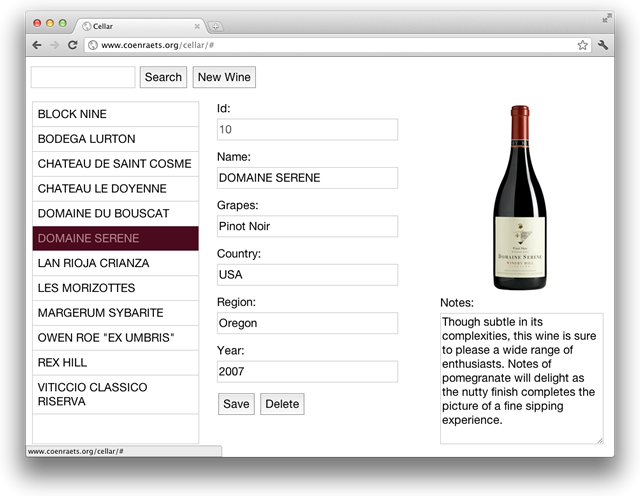Select the Cellar browser tab
The width and height of the screenshot is (640, 496).
[139, 26]
